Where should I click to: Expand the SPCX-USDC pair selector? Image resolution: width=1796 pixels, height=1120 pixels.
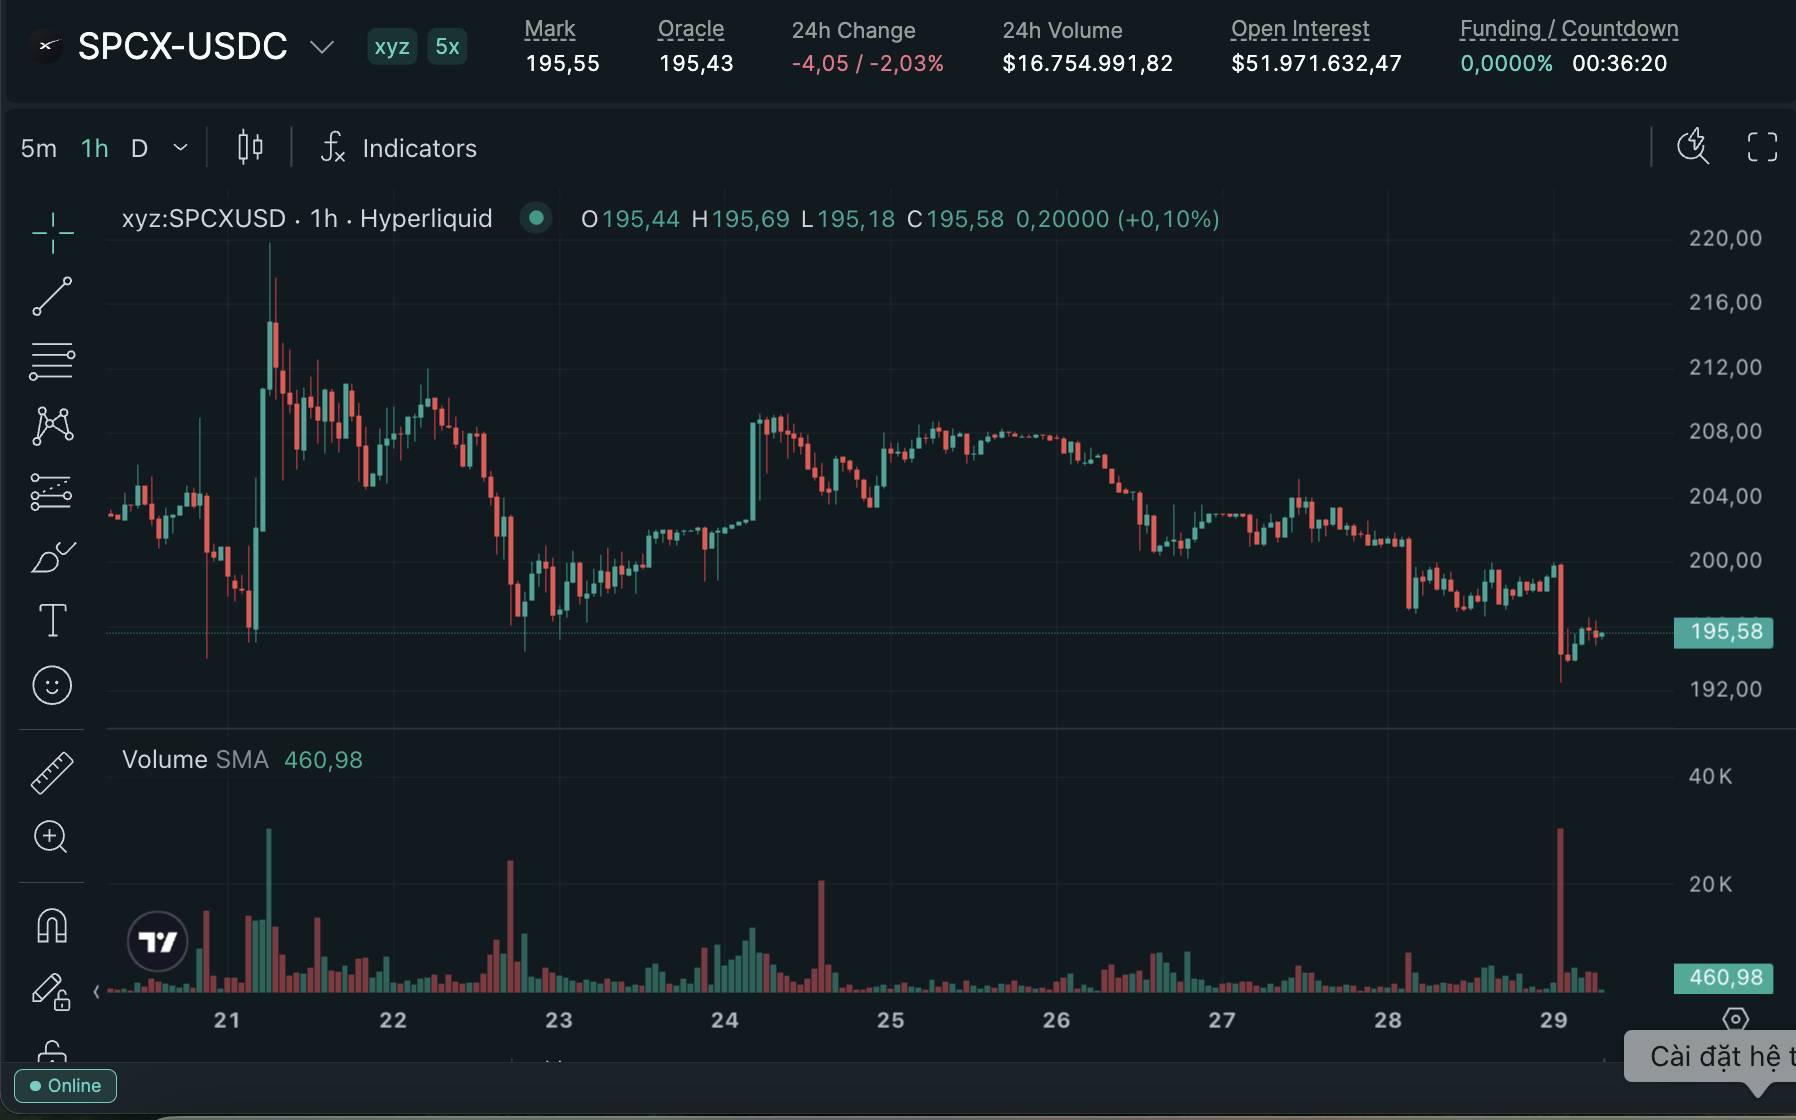click(x=321, y=47)
